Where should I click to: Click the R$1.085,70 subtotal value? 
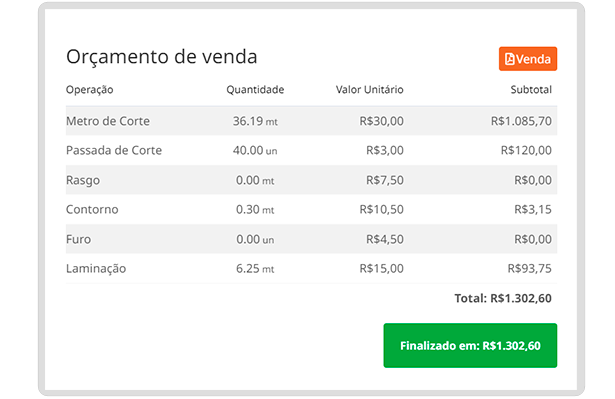[x=521, y=121]
